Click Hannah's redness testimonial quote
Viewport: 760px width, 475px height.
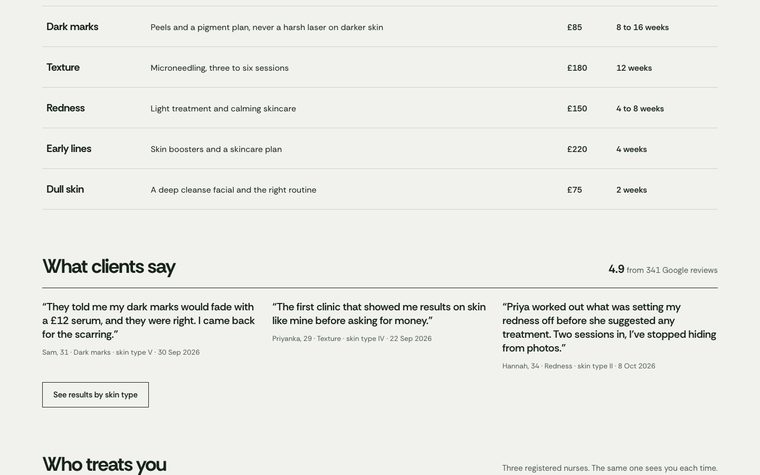tap(609, 327)
